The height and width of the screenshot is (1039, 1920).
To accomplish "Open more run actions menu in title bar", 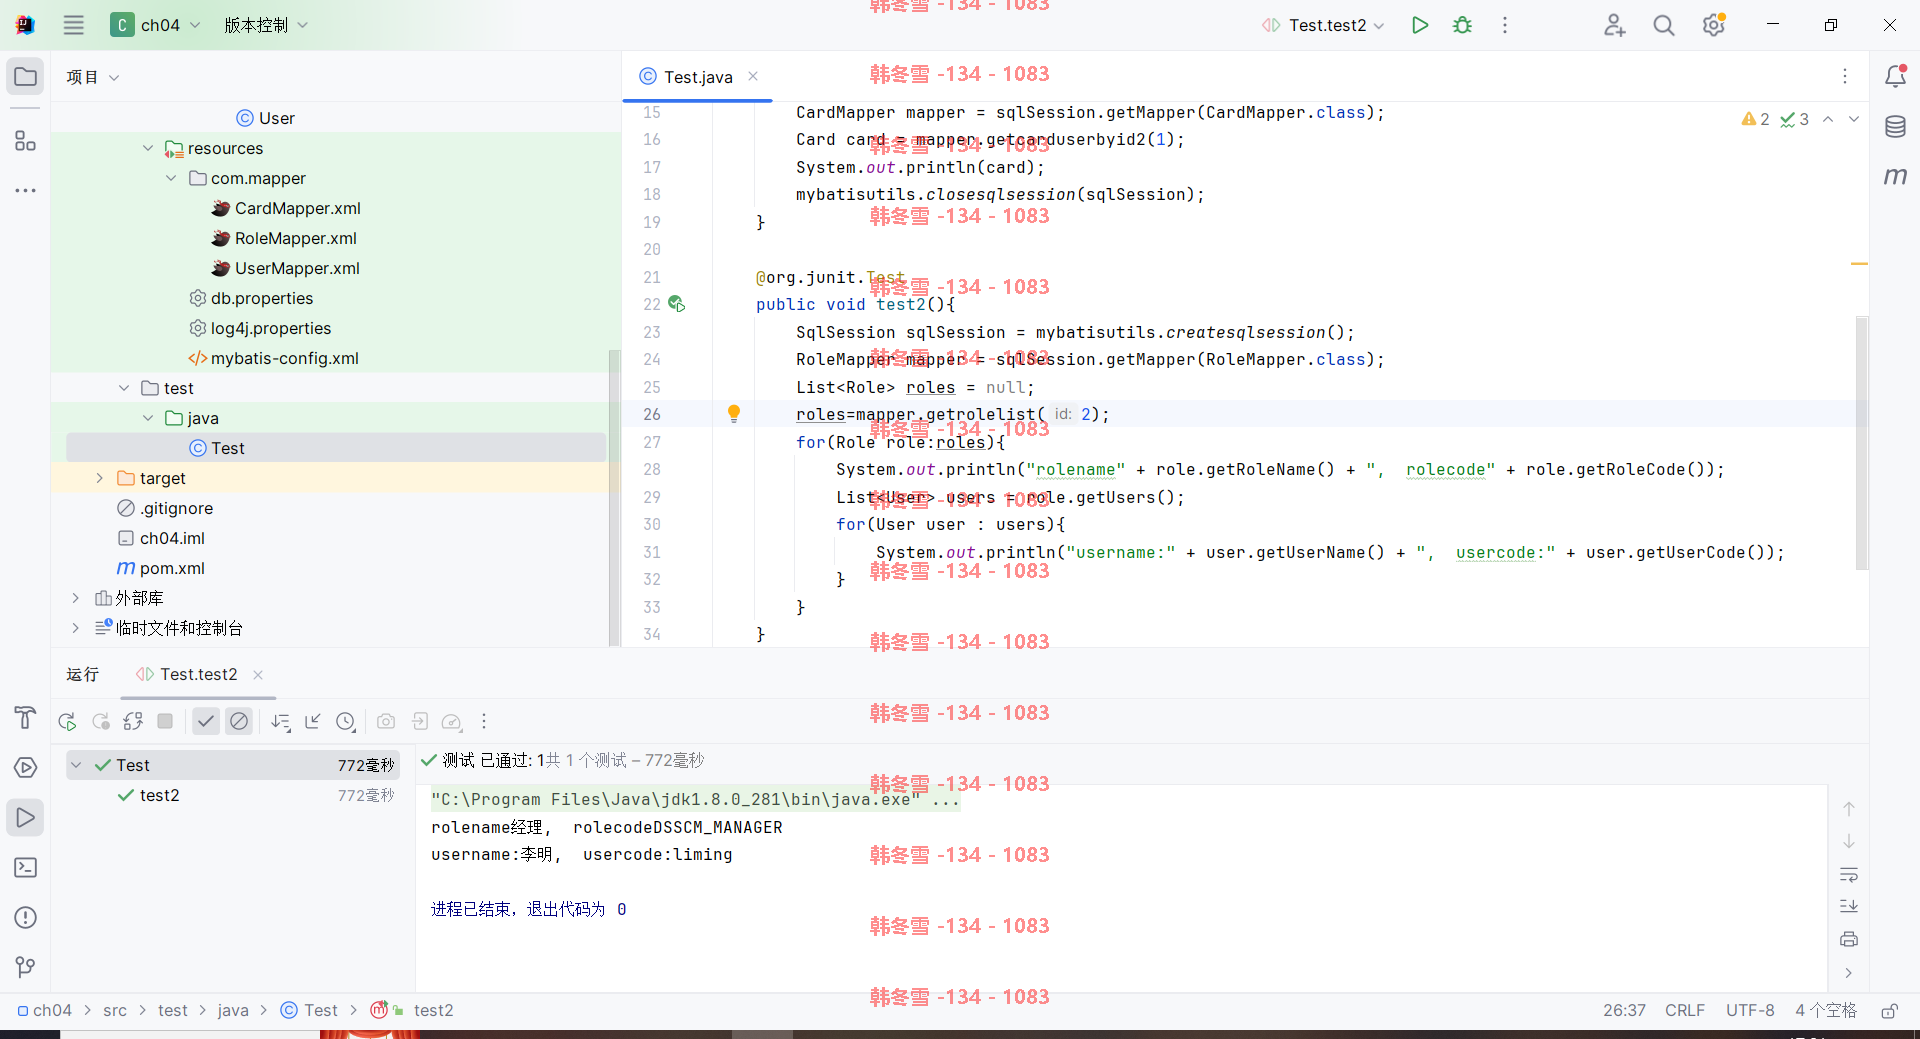I will pyautogui.click(x=1504, y=25).
